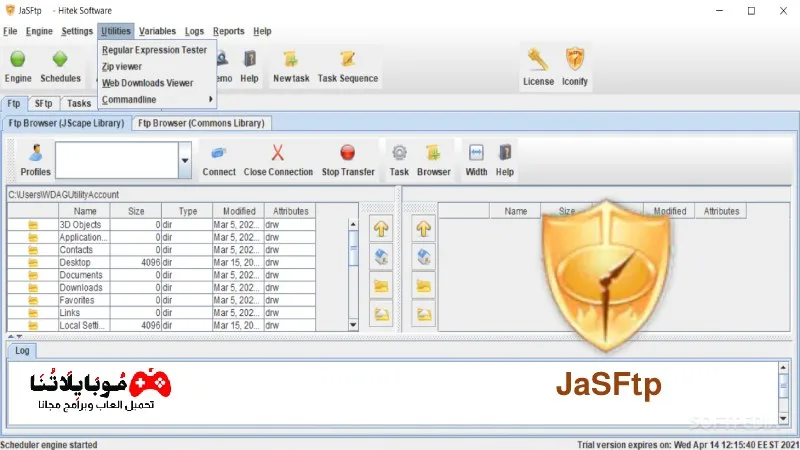The height and width of the screenshot is (450, 800).
Task: Click remote pane bottom folder icon button
Action: click(423, 314)
